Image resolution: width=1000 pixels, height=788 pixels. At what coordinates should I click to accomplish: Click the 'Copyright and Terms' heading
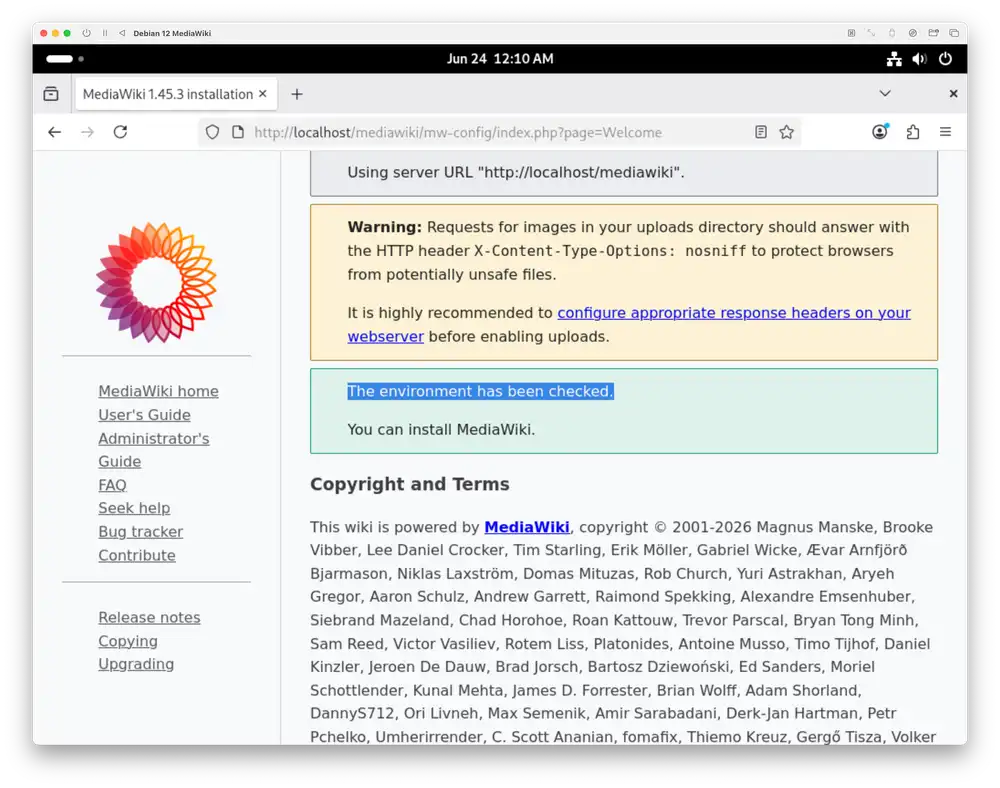[409, 484]
